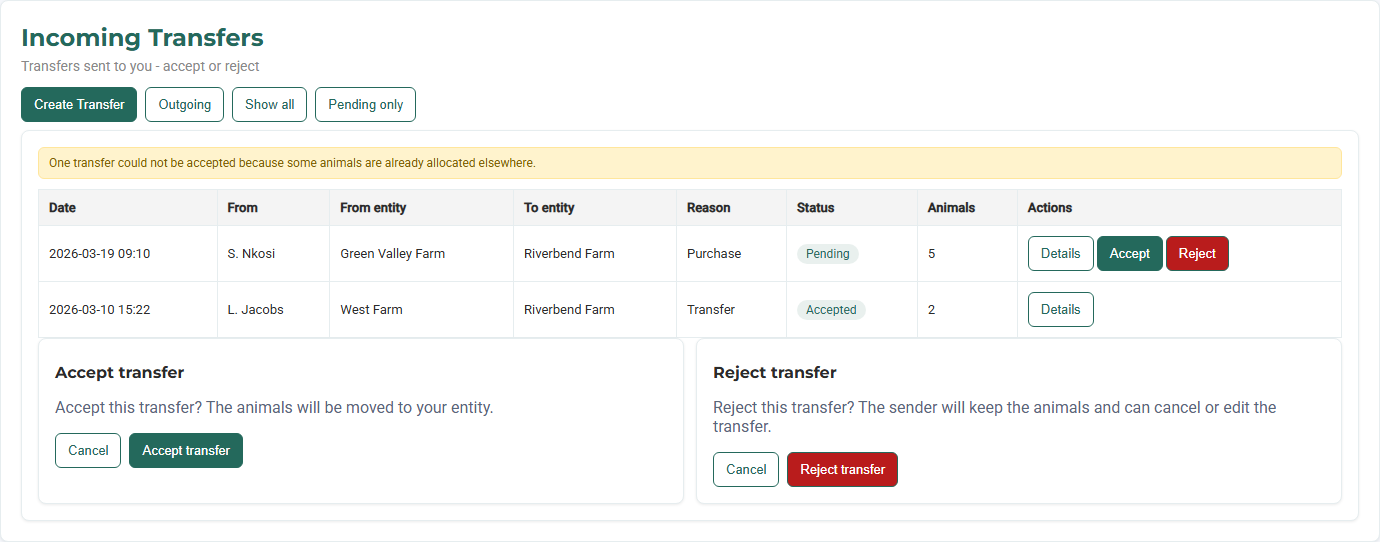Image resolution: width=1380 pixels, height=542 pixels.
Task: Filter by Pending only
Action: [365, 104]
